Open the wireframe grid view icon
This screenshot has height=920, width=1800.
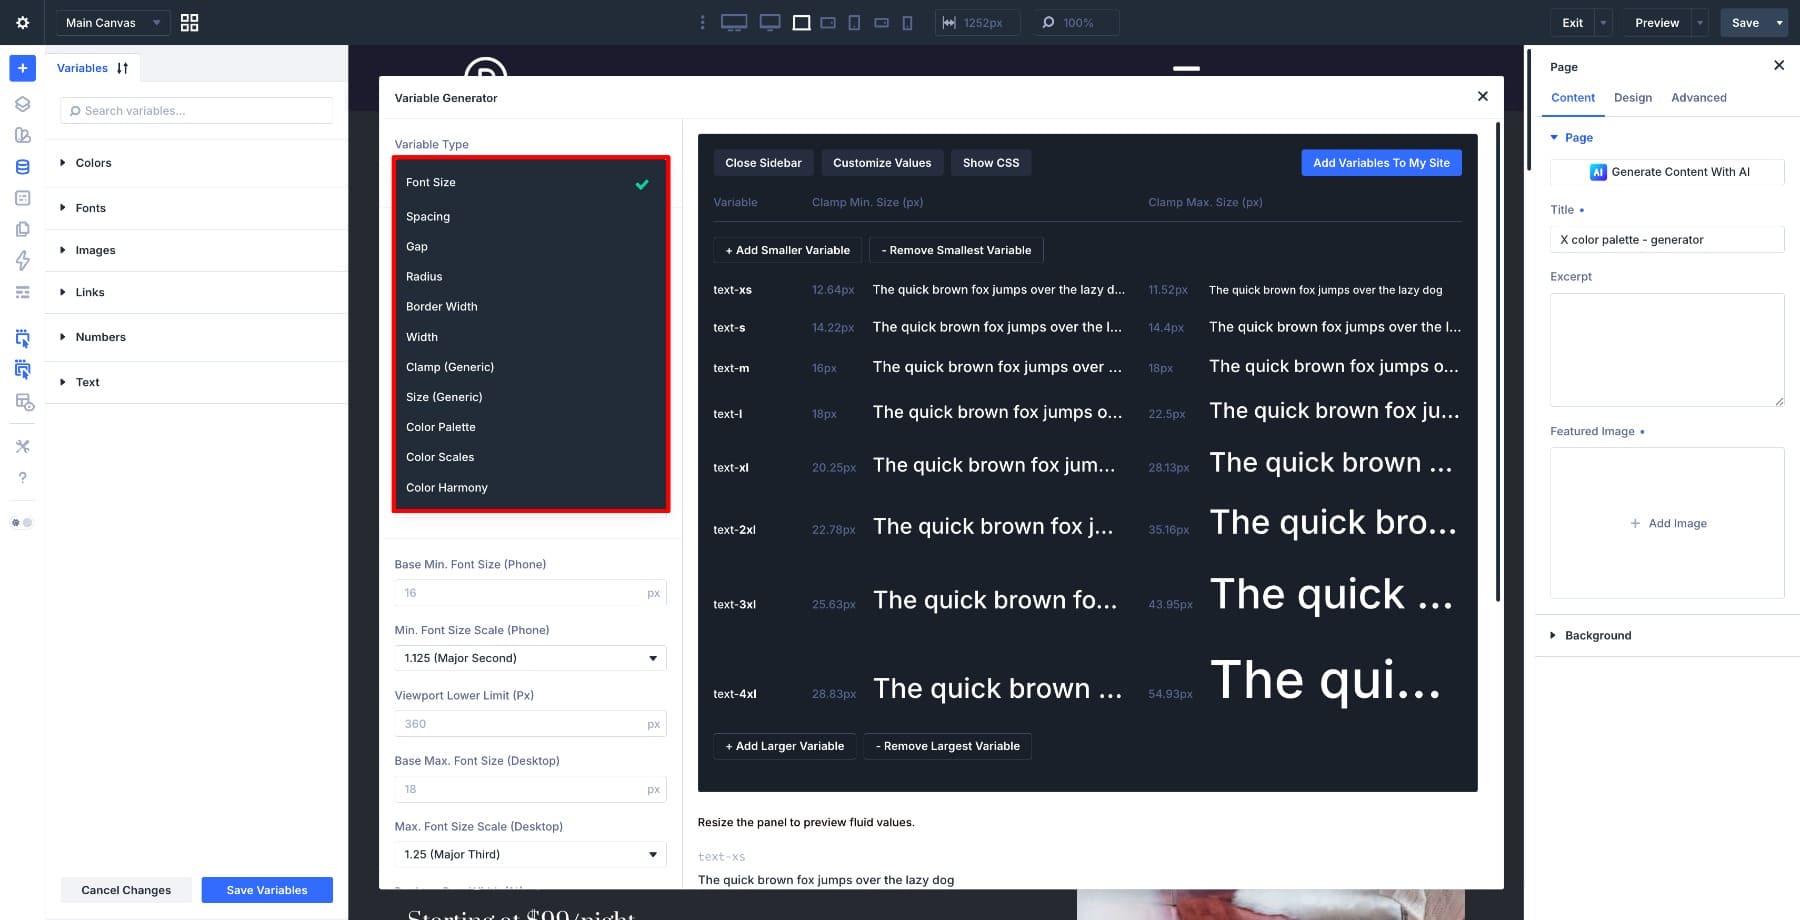pos(189,22)
